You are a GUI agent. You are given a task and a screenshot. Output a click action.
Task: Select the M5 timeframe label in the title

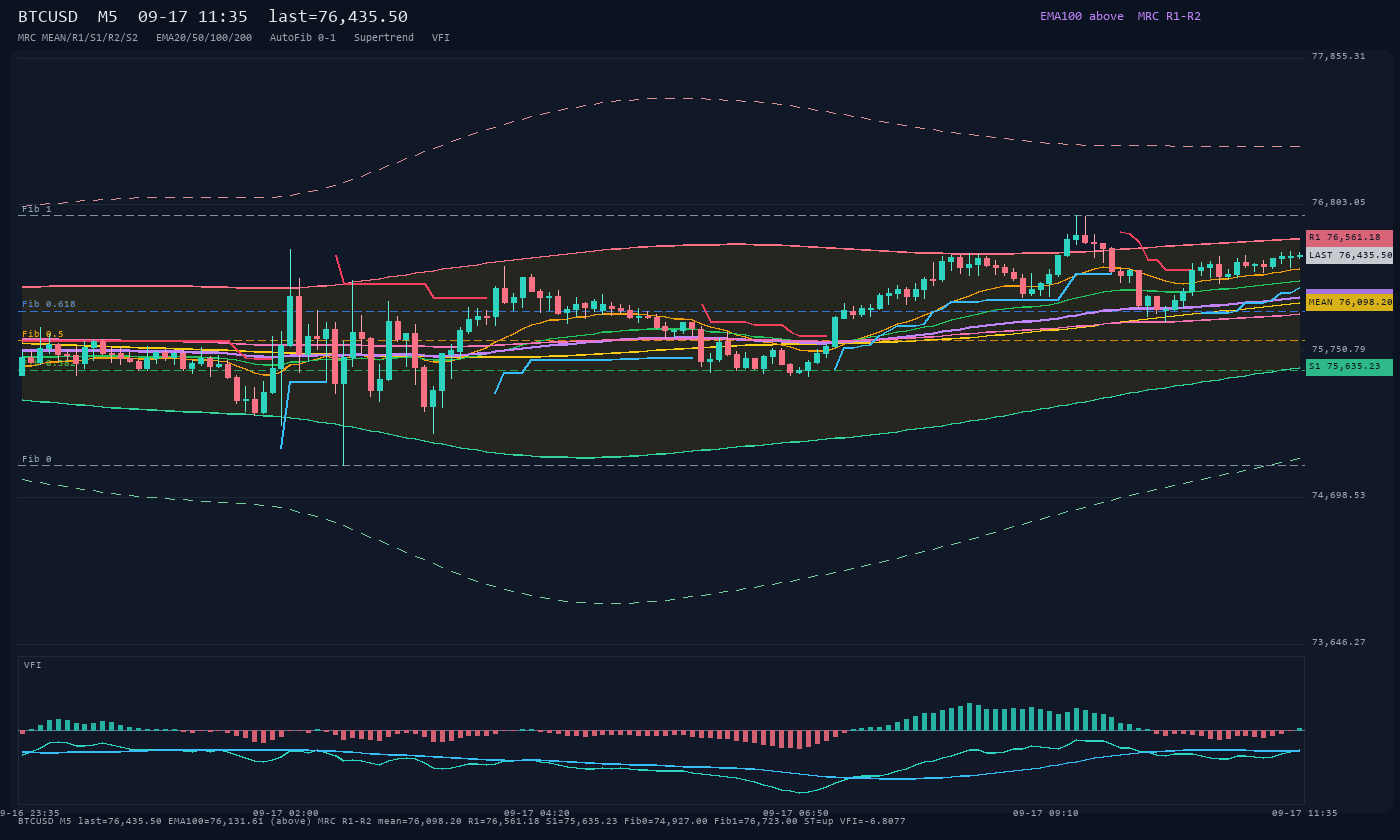click(108, 16)
